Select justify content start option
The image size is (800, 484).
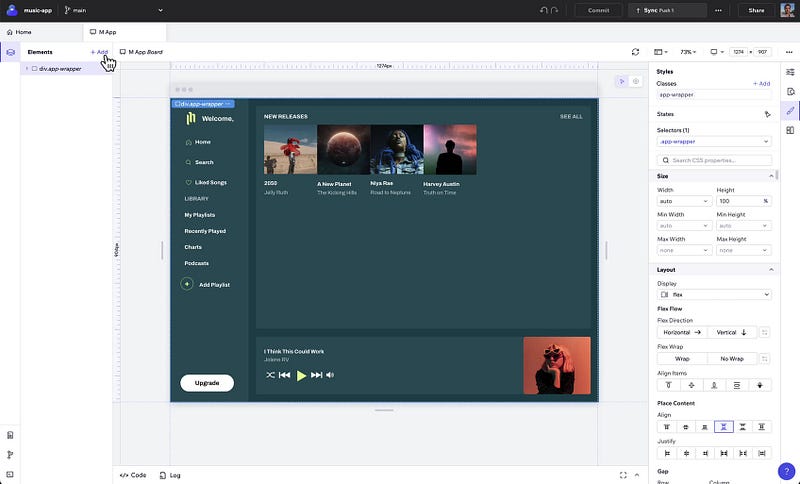[x=667, y=453]
